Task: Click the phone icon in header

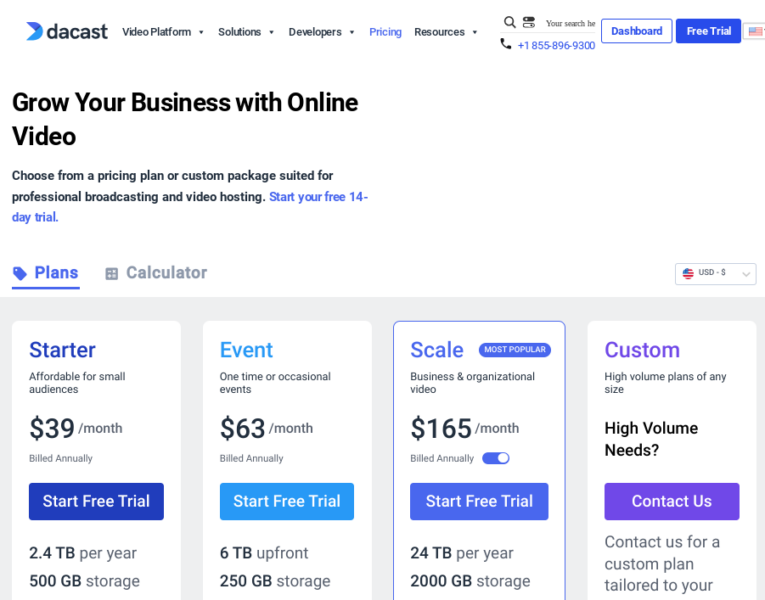Action: tap(506, 44)
